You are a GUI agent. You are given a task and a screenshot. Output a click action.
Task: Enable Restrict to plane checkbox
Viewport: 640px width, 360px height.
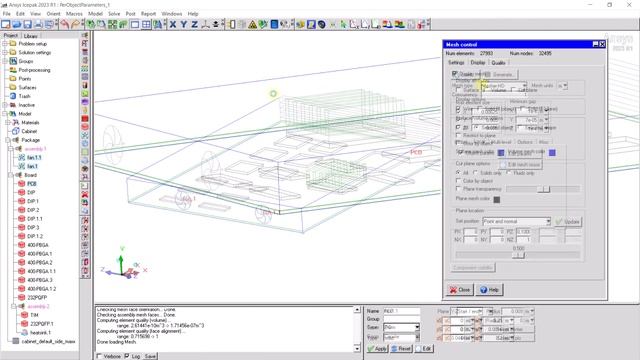(458, 135)
